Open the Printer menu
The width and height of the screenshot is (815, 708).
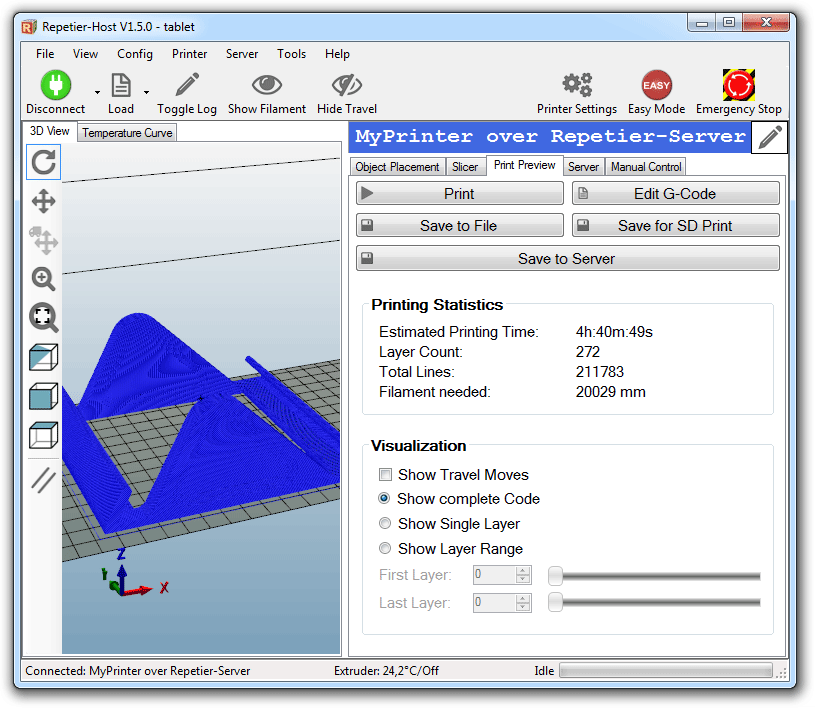coord(189,54)
